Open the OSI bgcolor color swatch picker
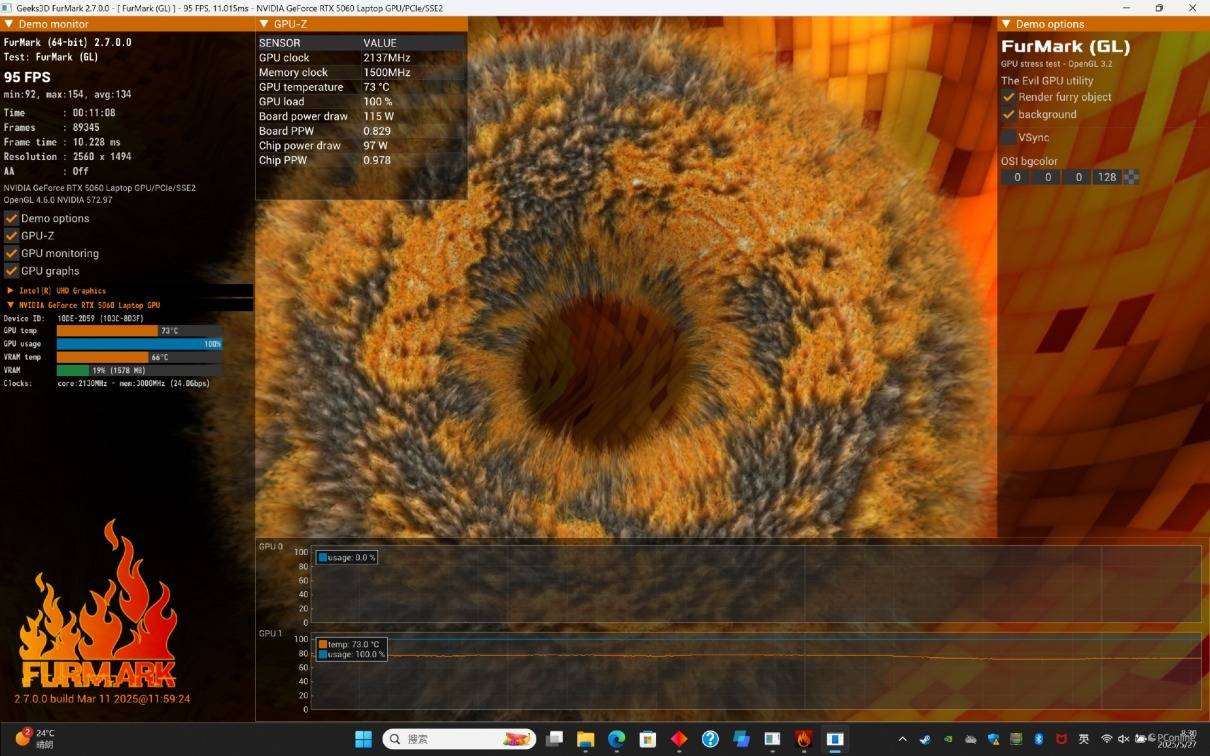Screen dimensions: 1210x756 click(x=1131, y=177)
